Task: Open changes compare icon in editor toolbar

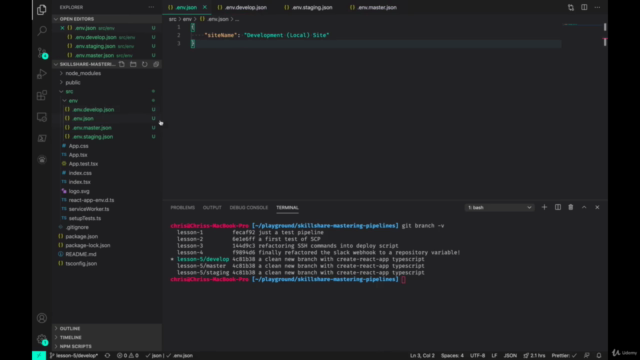Action: pos(571,7)
